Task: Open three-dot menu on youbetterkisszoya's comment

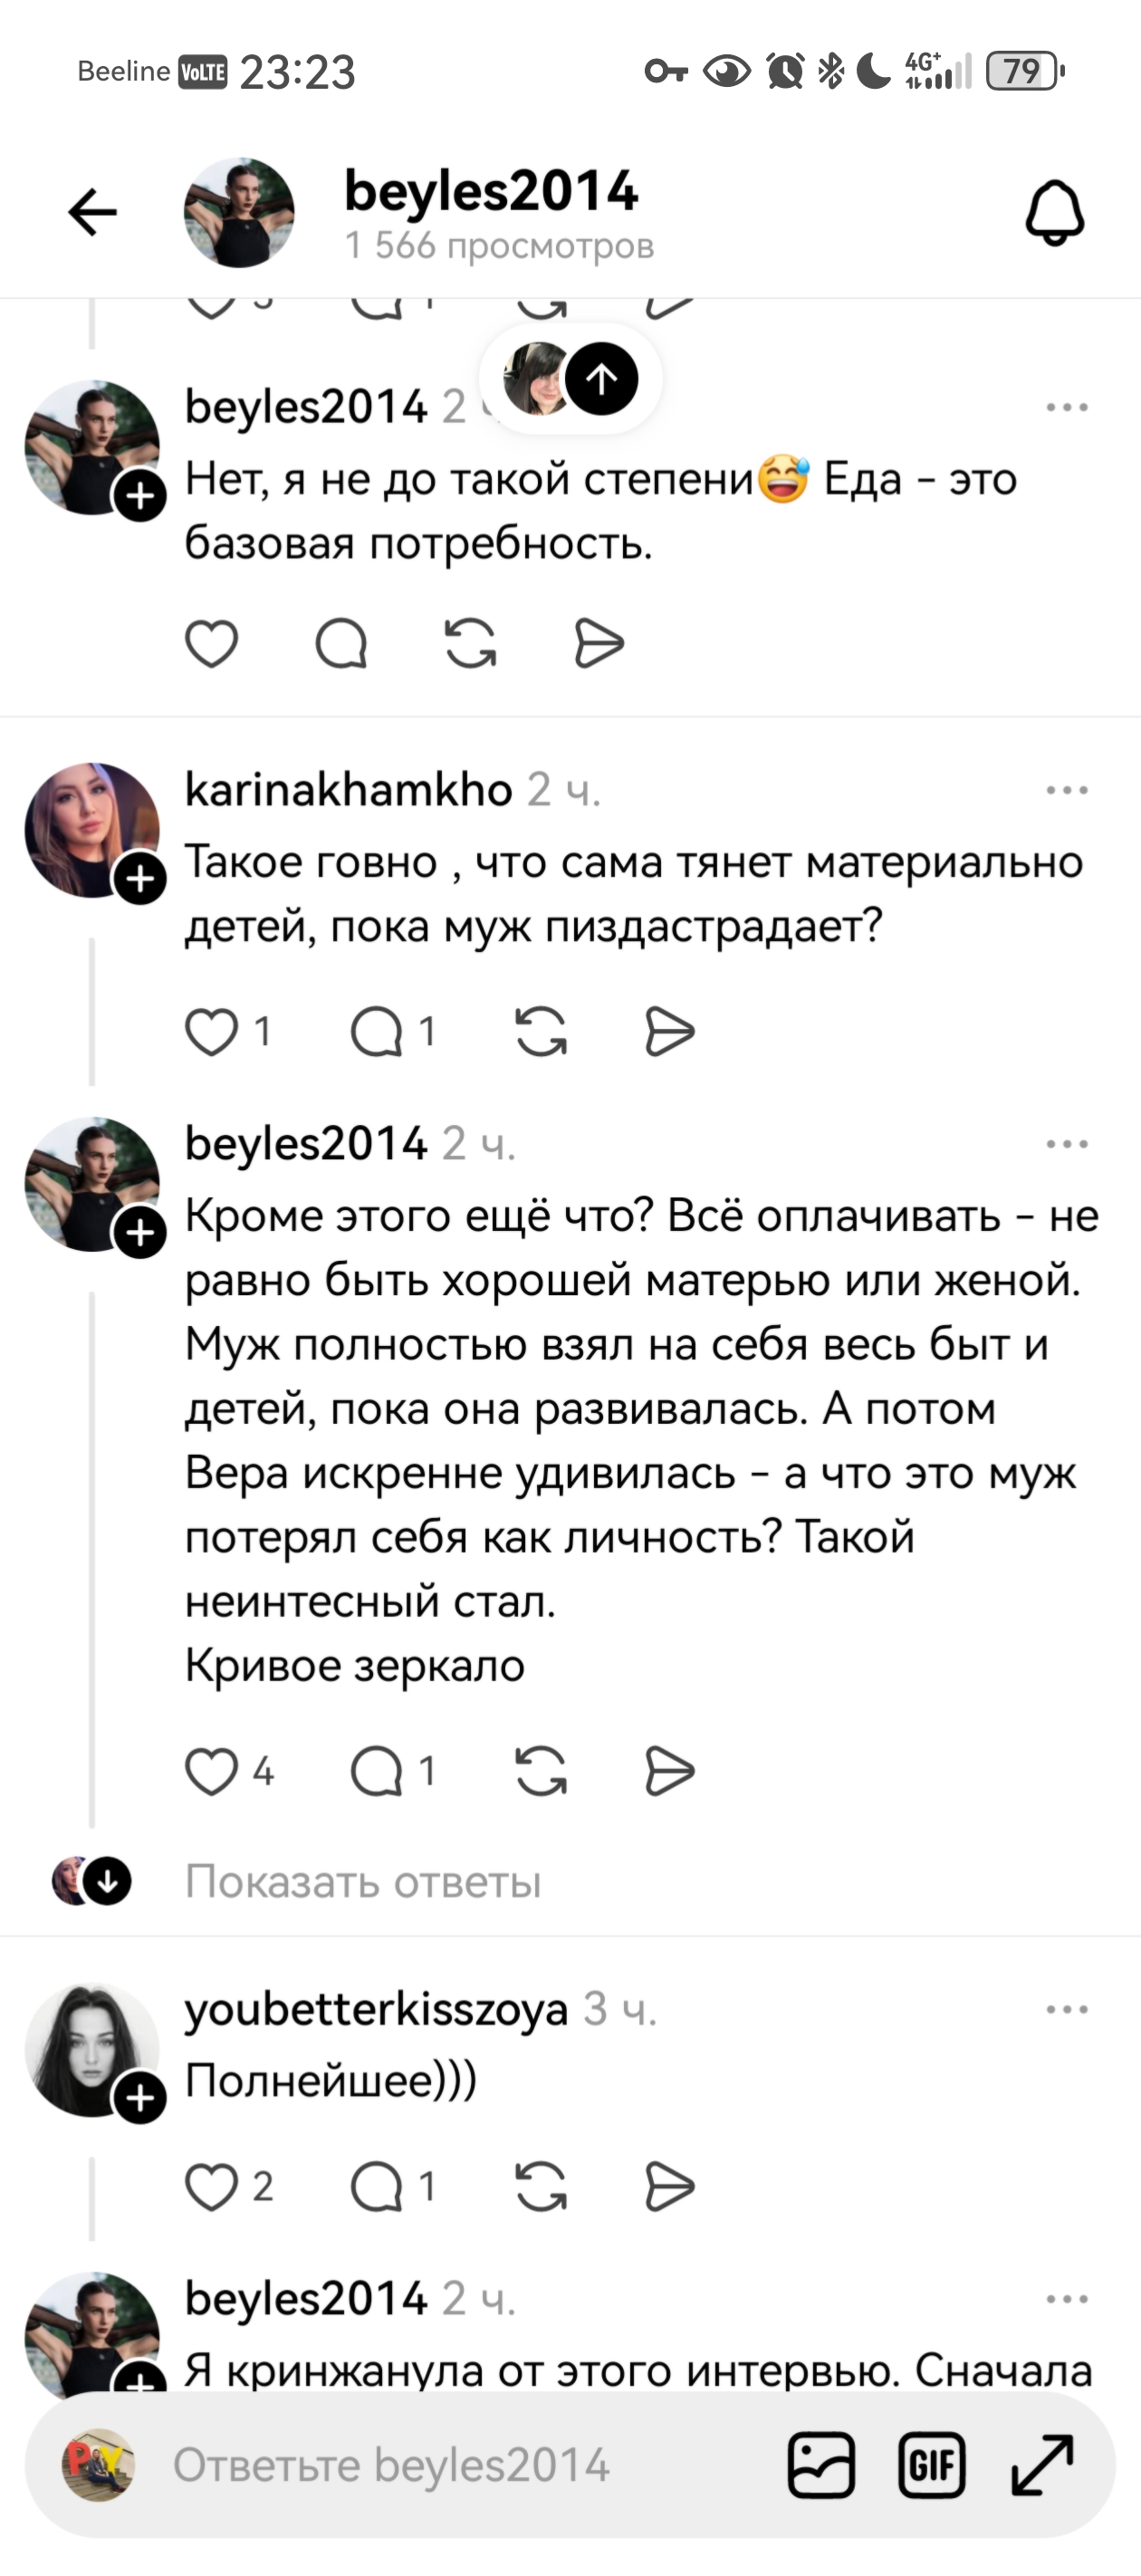Action: [x=1066, y=2009]
